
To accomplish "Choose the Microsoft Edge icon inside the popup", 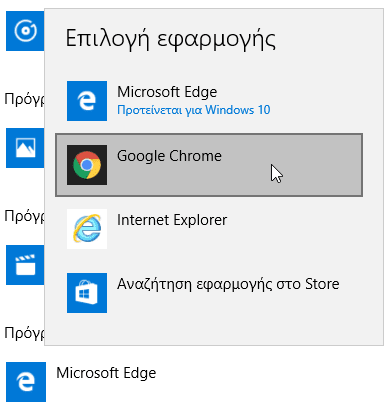I will (87, 101).
